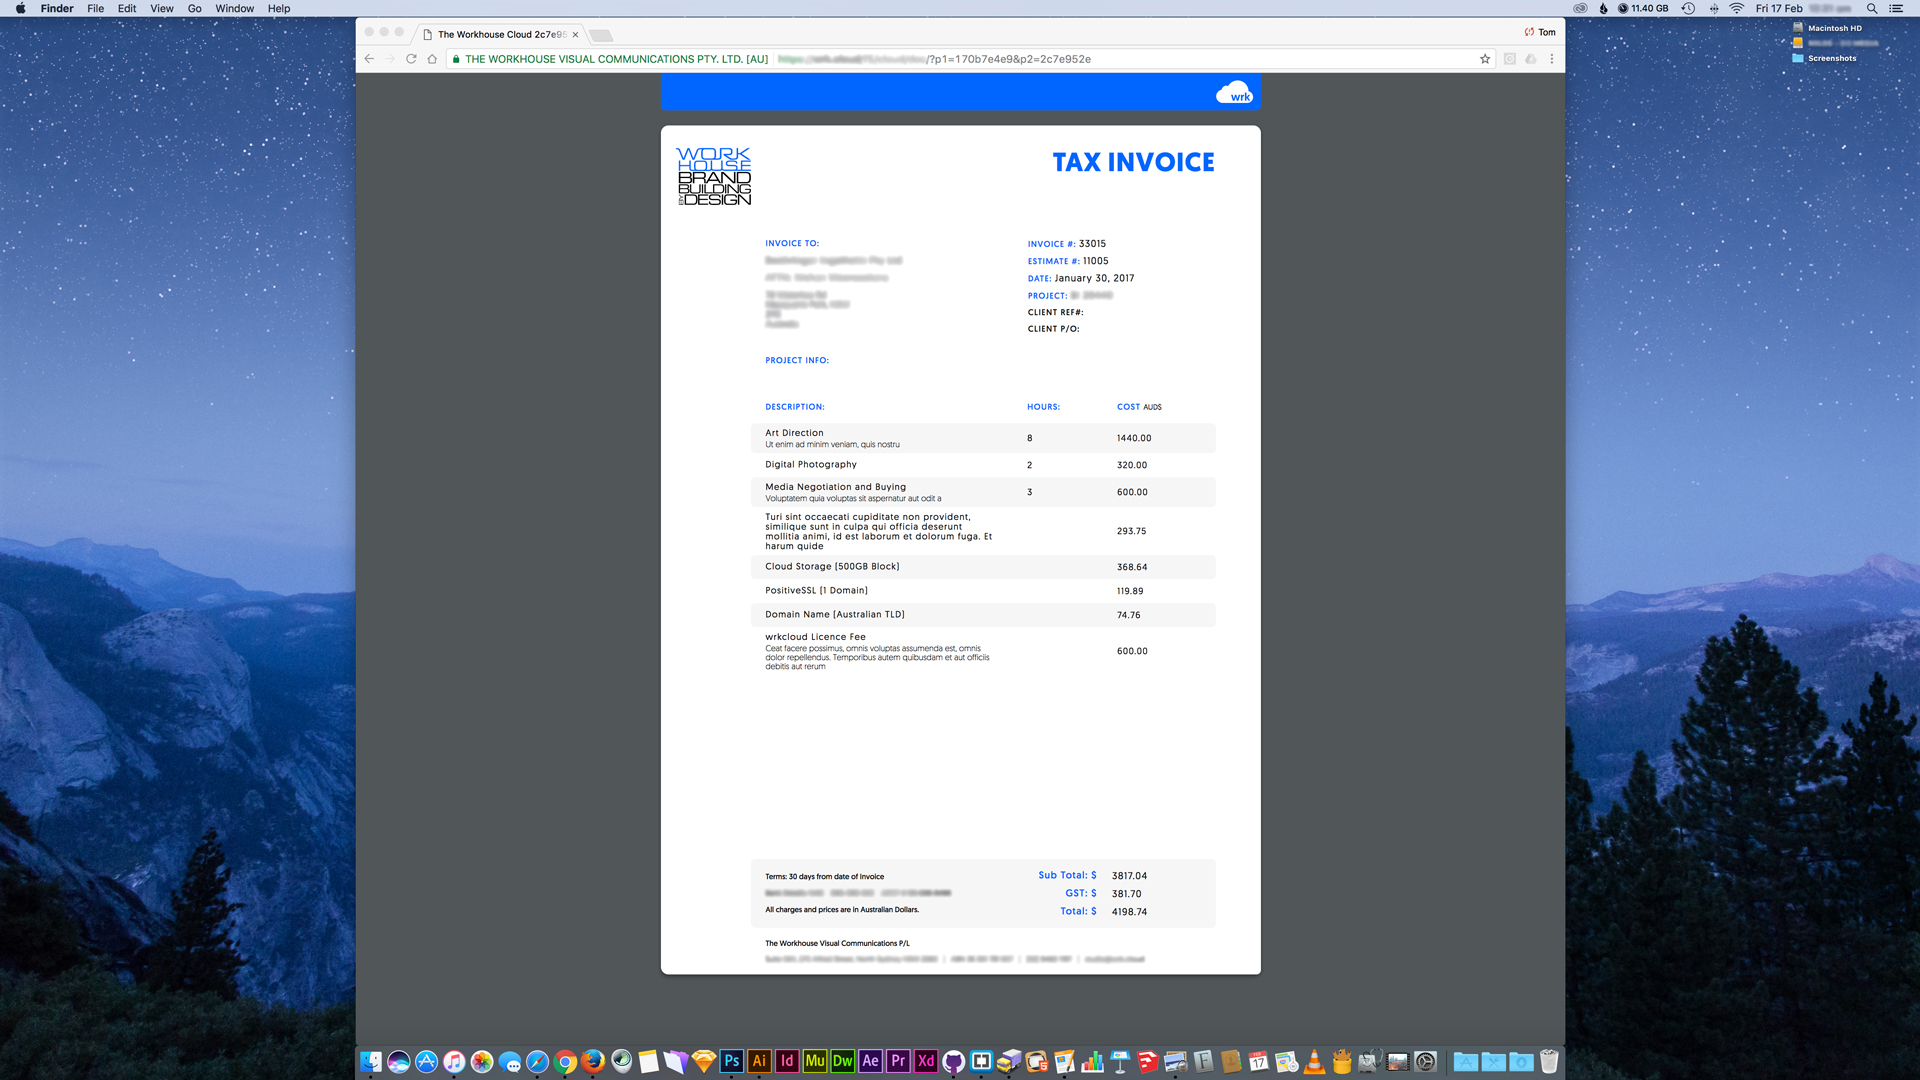Open Photoshop from the dock
Viewport: 1920px width, 1080px height.
point(732,1061)
